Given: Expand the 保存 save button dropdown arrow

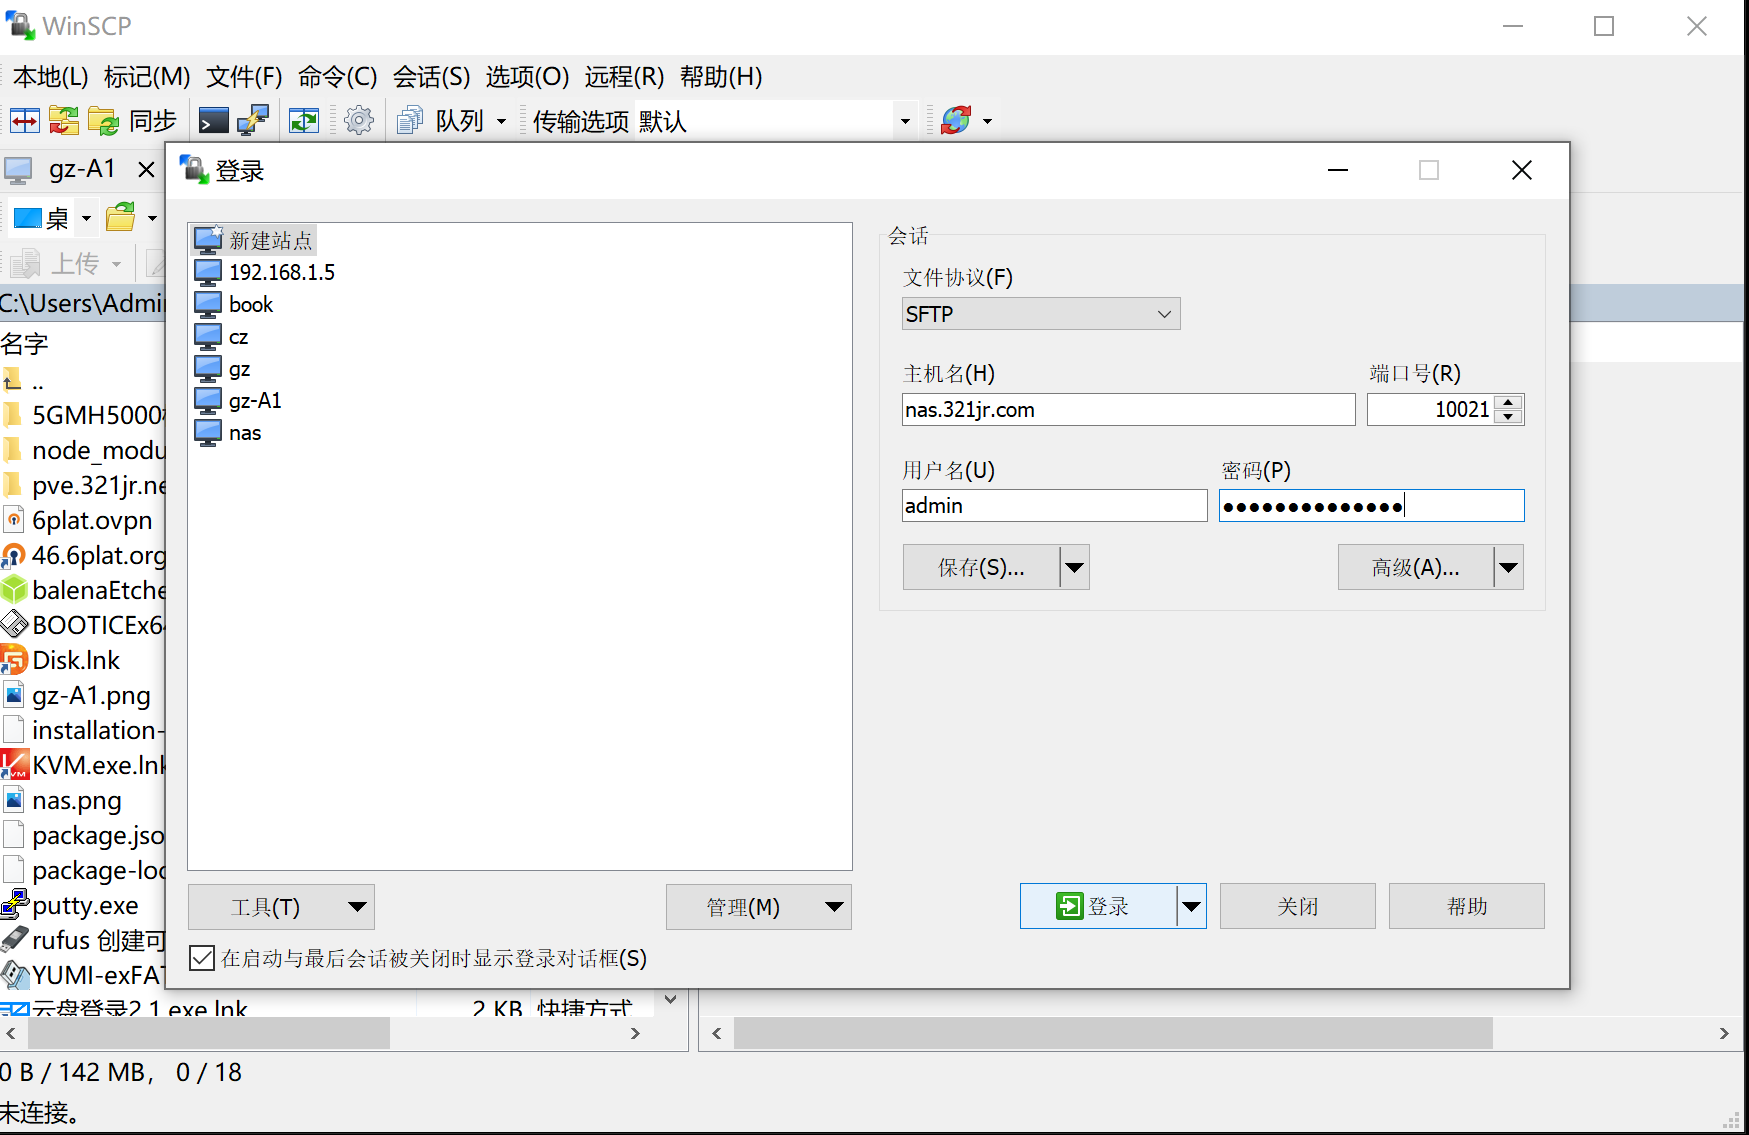Looking at the screenshot, I should coord(1074,567).
